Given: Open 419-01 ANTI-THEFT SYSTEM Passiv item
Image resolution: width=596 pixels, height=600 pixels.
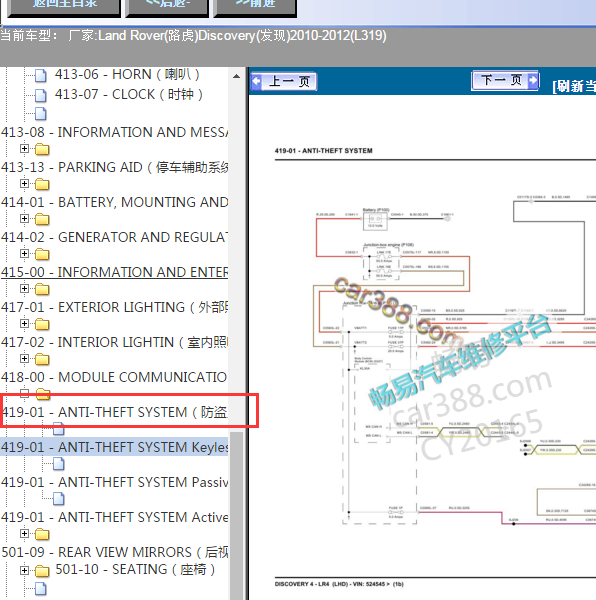Looking at the screenshot, I should tap(114, 482).
